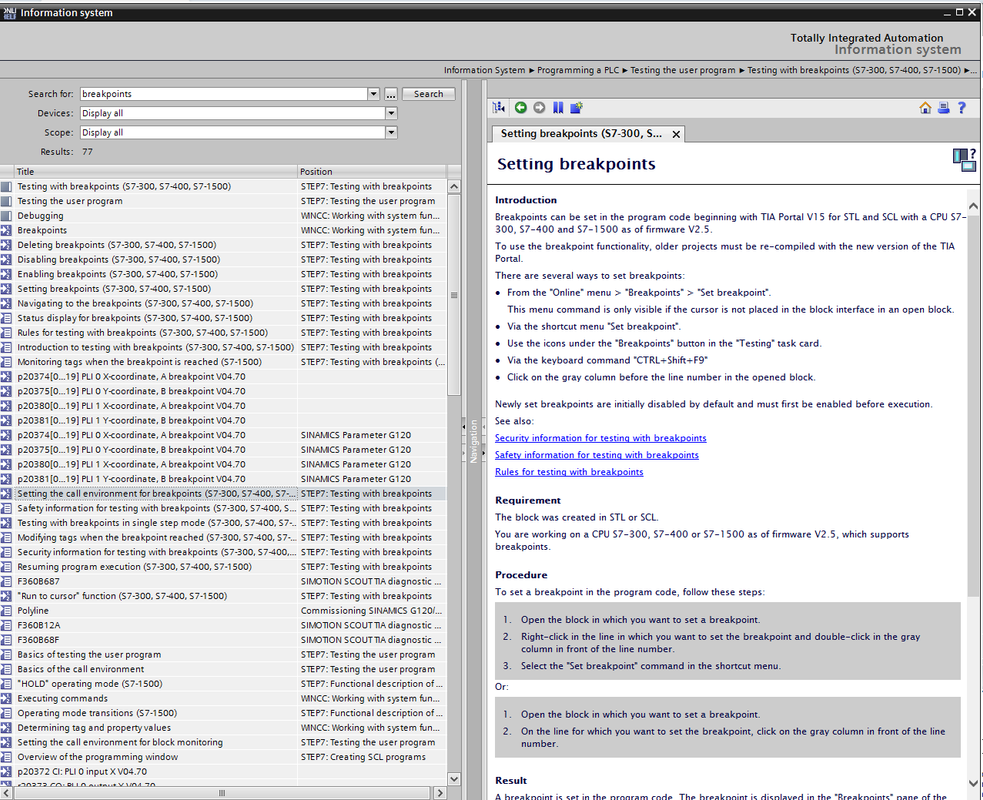Click the add-to-favorites icon with star
Image resolution: width=983 pixels, height=800 pixels.
pyautogui.click(x=577, y=108)
